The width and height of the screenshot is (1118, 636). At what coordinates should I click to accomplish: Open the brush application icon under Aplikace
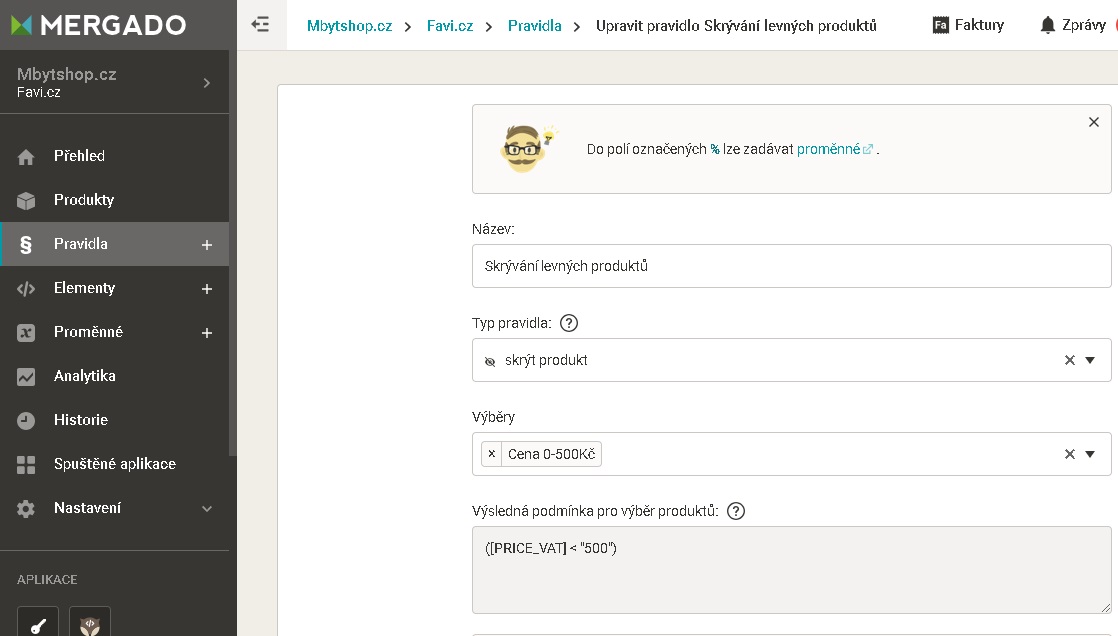[x=38, y=622]
